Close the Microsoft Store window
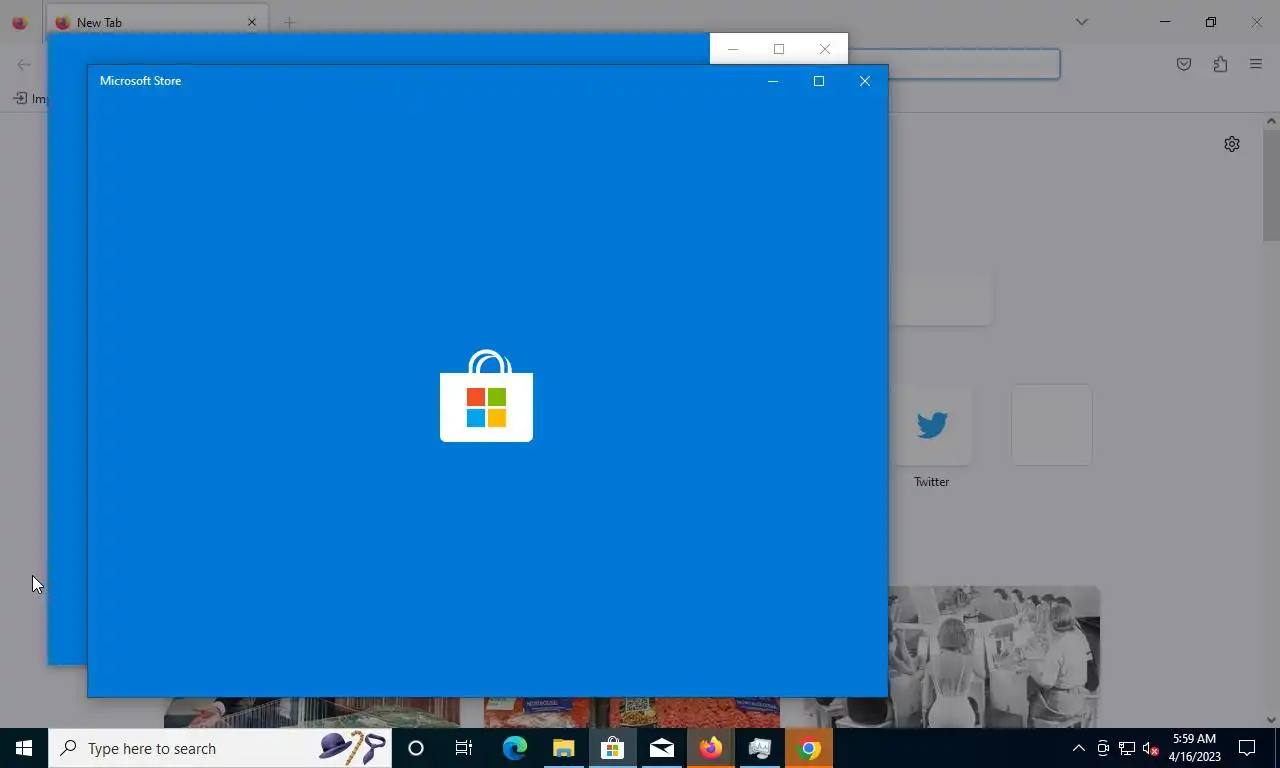The image size is (1280, 768). [x=865, y=81]
